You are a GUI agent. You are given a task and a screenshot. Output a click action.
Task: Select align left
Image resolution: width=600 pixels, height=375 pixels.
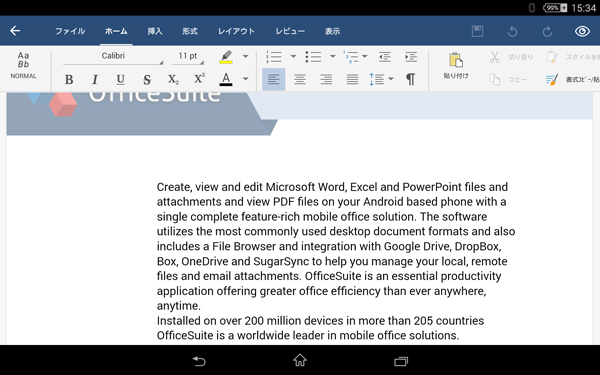[274, 79]
